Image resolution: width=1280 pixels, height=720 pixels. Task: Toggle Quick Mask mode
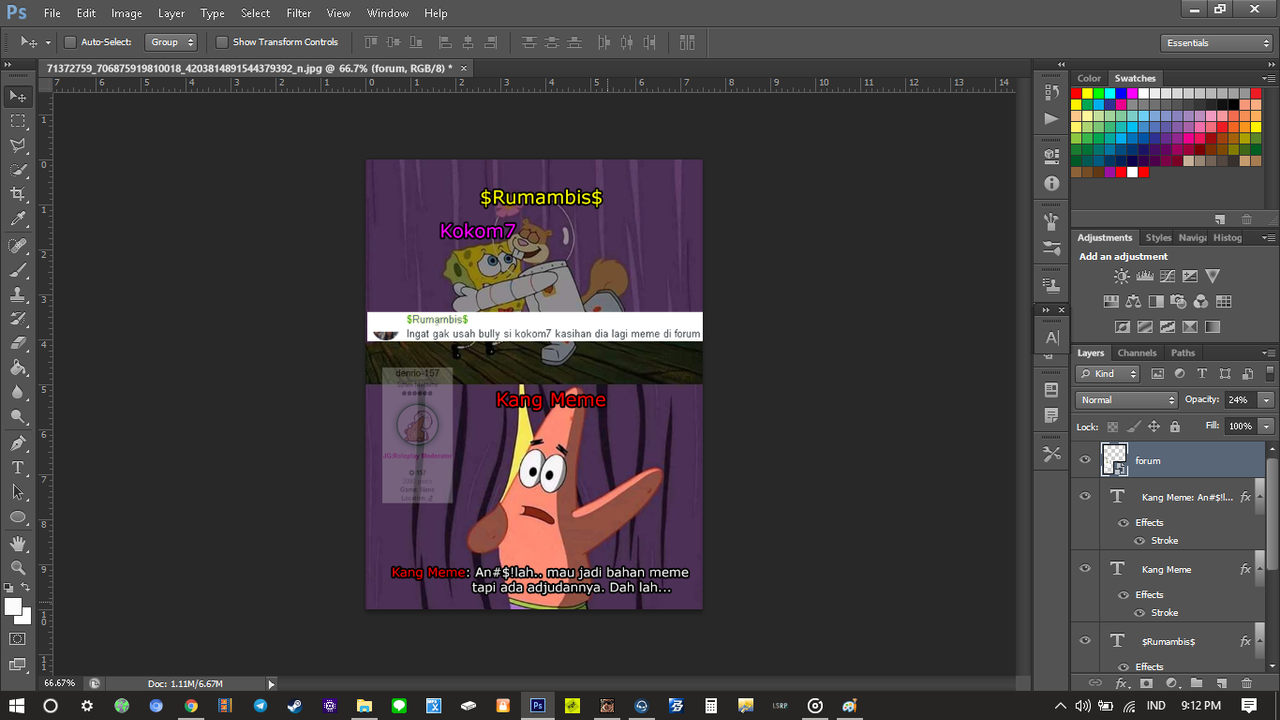coord(18,639)
